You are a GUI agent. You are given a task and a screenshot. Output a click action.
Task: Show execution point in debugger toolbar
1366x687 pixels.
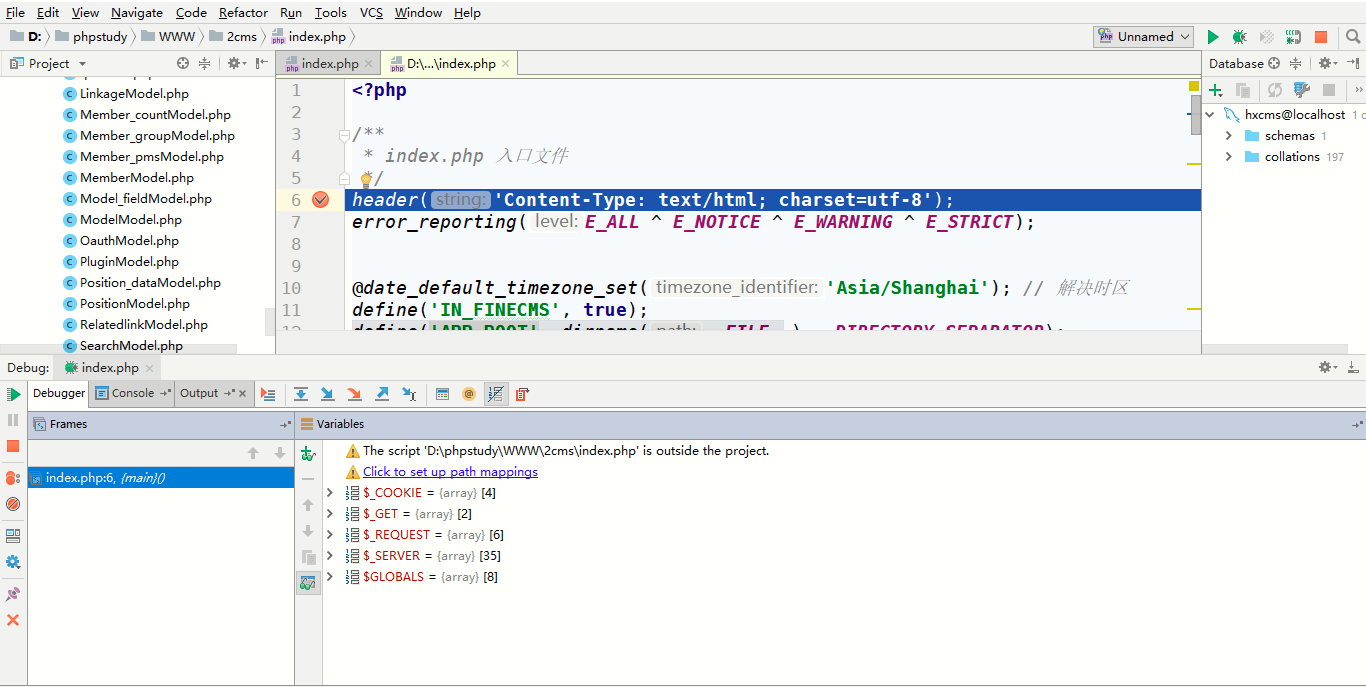tap(268, 394)
